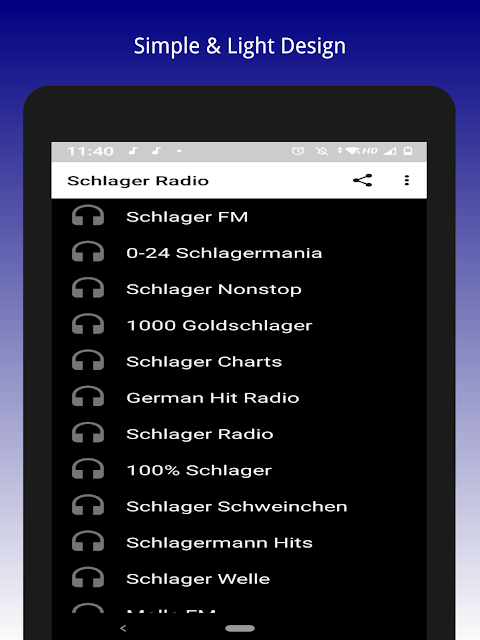Click headphone icon beside German Hit Radio
This screenshot has width=480, height=640.
[88, 397]
